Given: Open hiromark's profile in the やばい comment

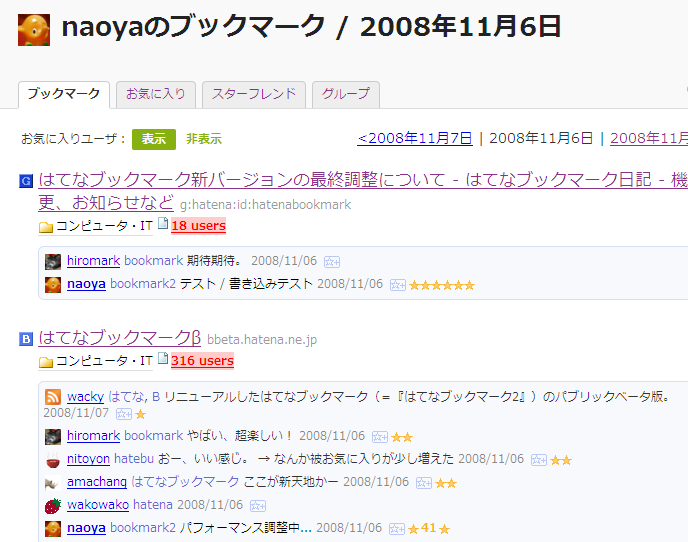Looking at the screenshot, I should pyautogui.click(x=93, y=436).
